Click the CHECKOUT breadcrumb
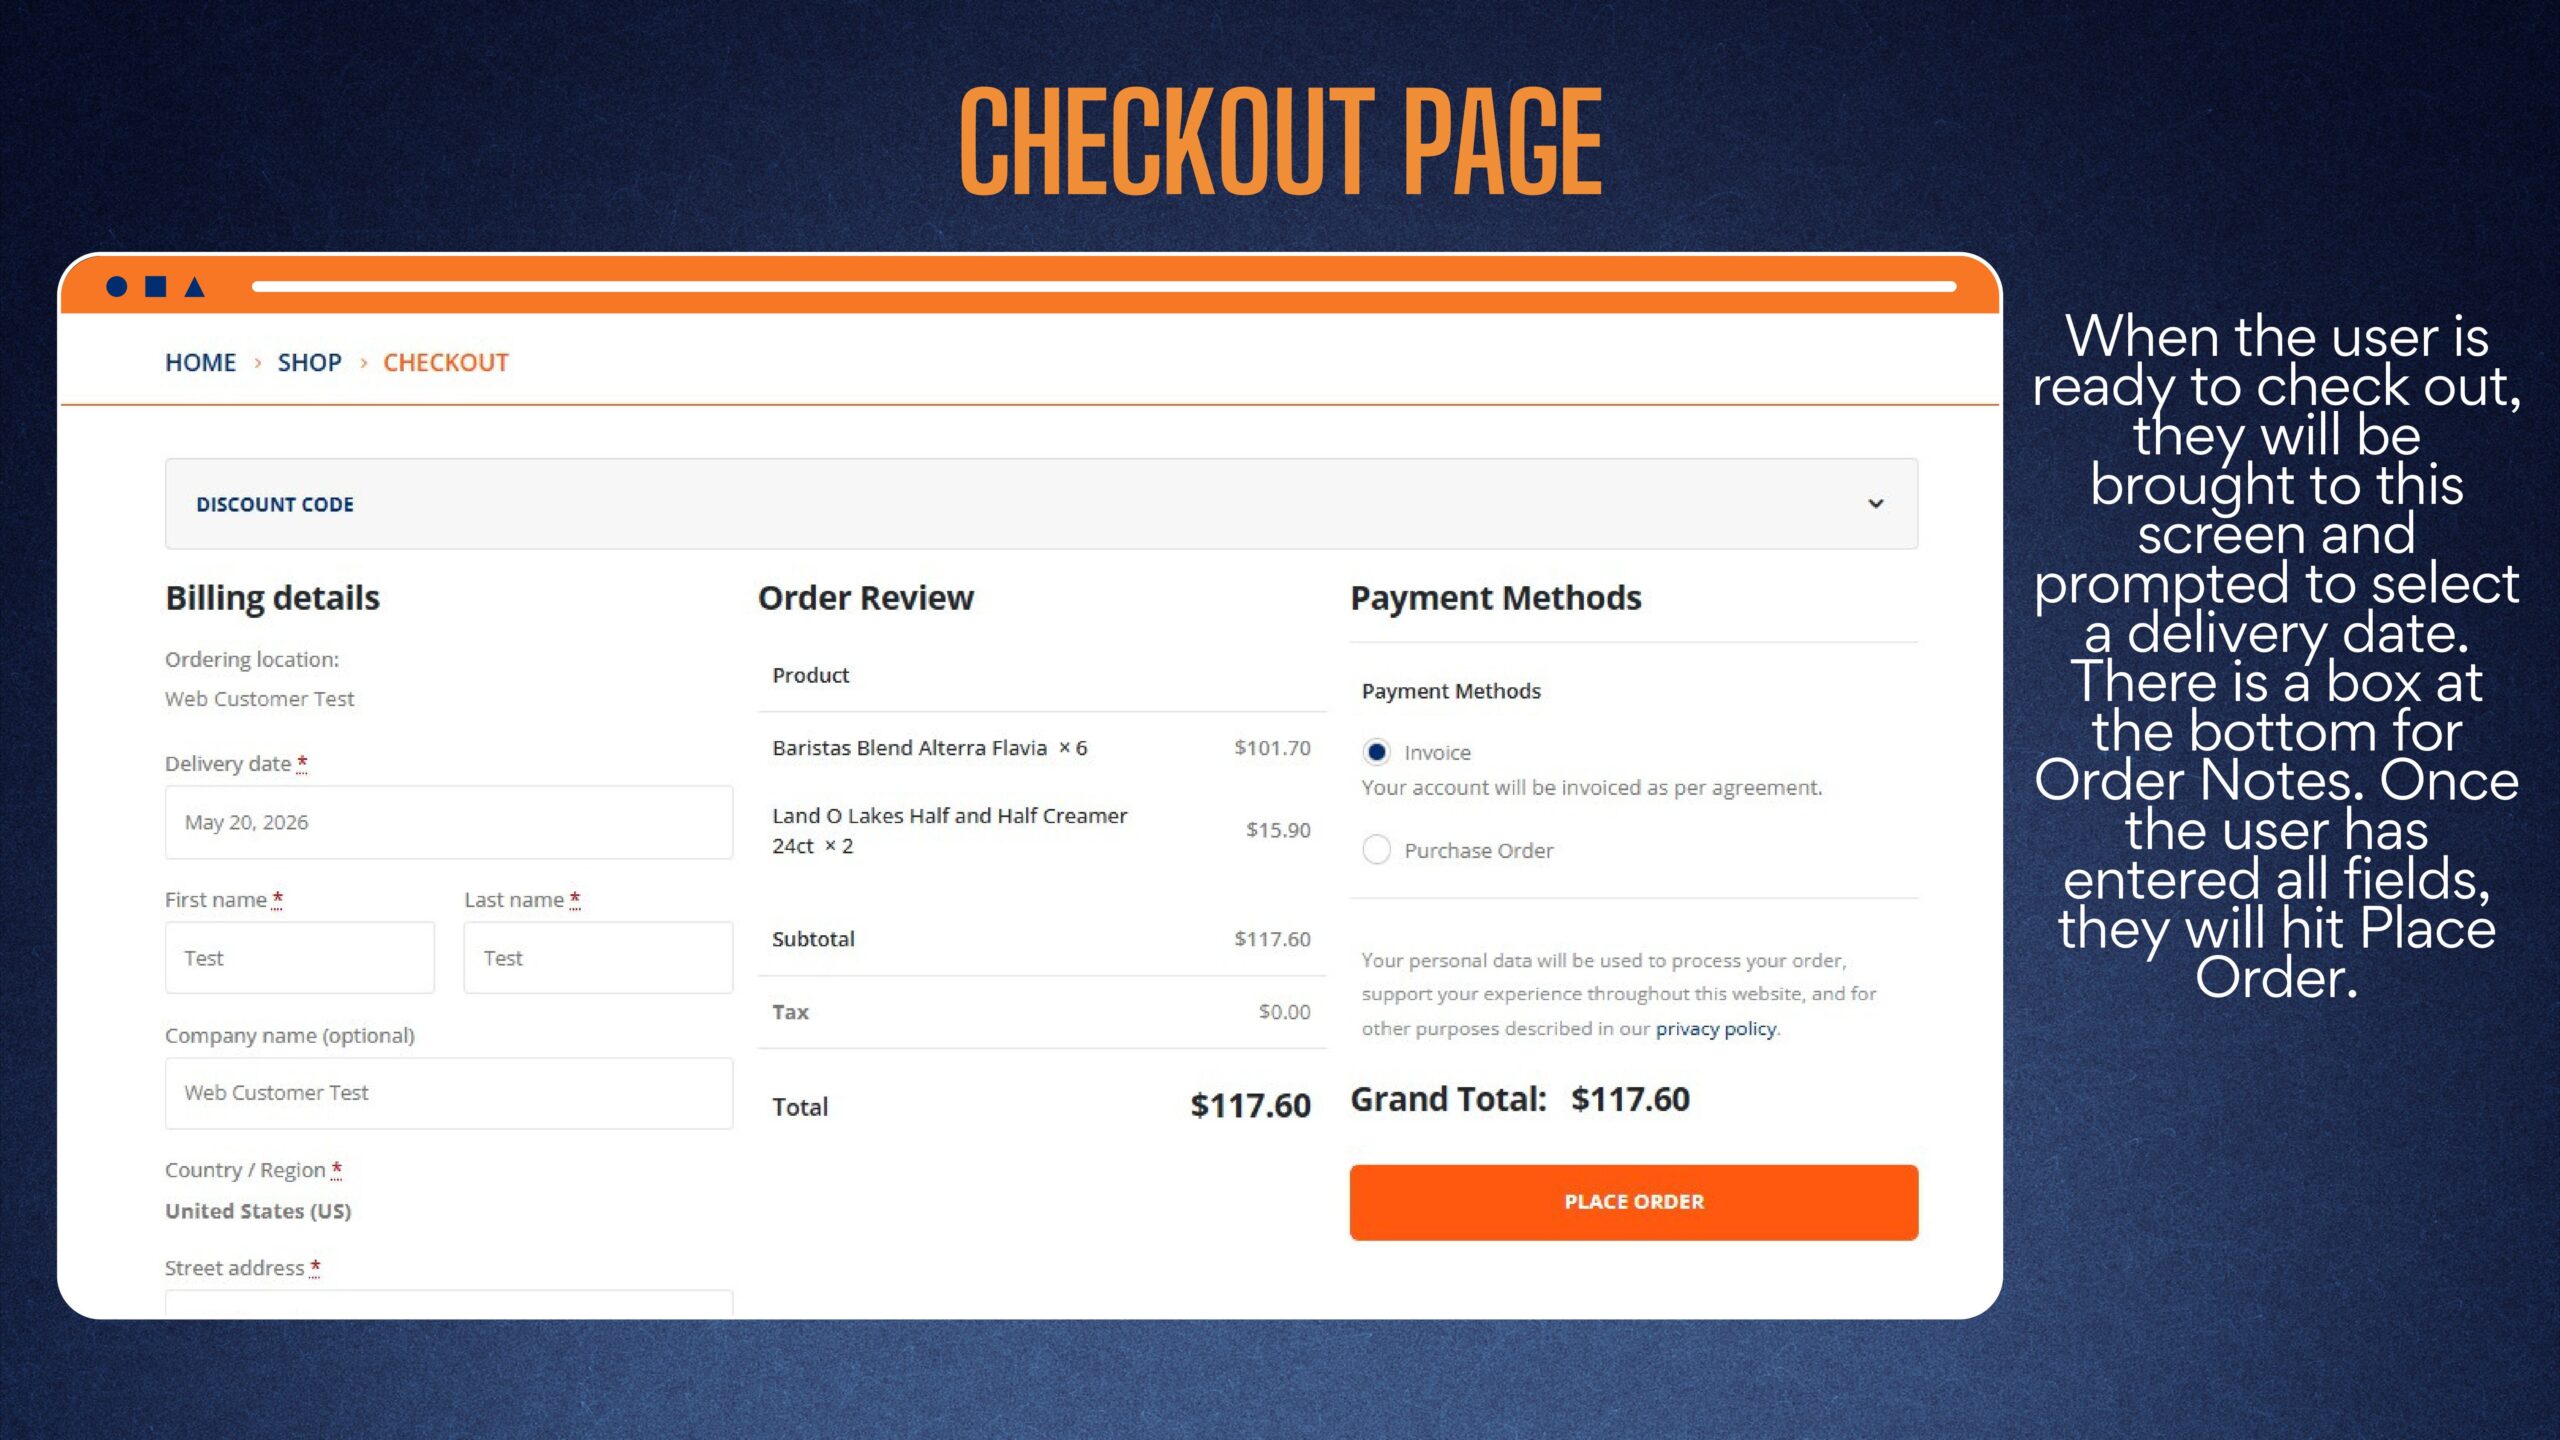2560x1440 pixels. pyautogui.click(x=446, y=363)
